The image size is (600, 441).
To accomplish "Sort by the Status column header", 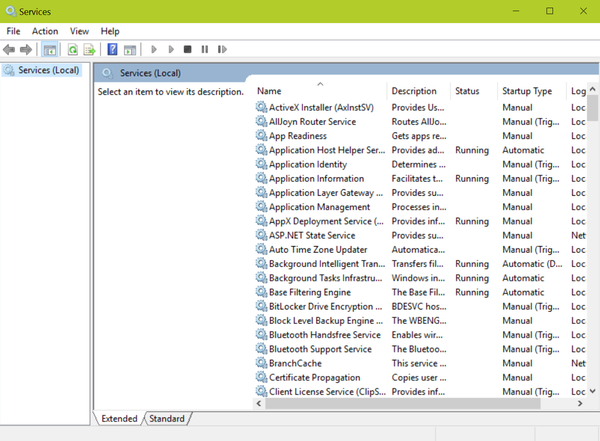I will pos(474,91).
